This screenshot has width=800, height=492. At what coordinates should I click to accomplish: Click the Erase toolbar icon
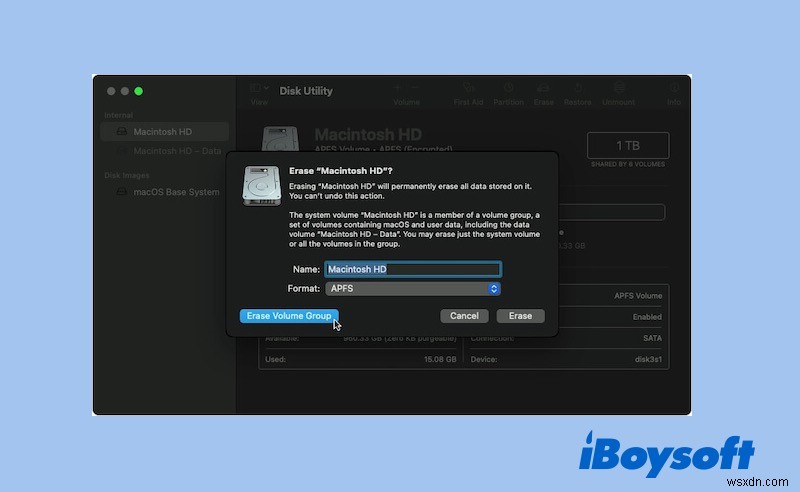coord(543,89)
